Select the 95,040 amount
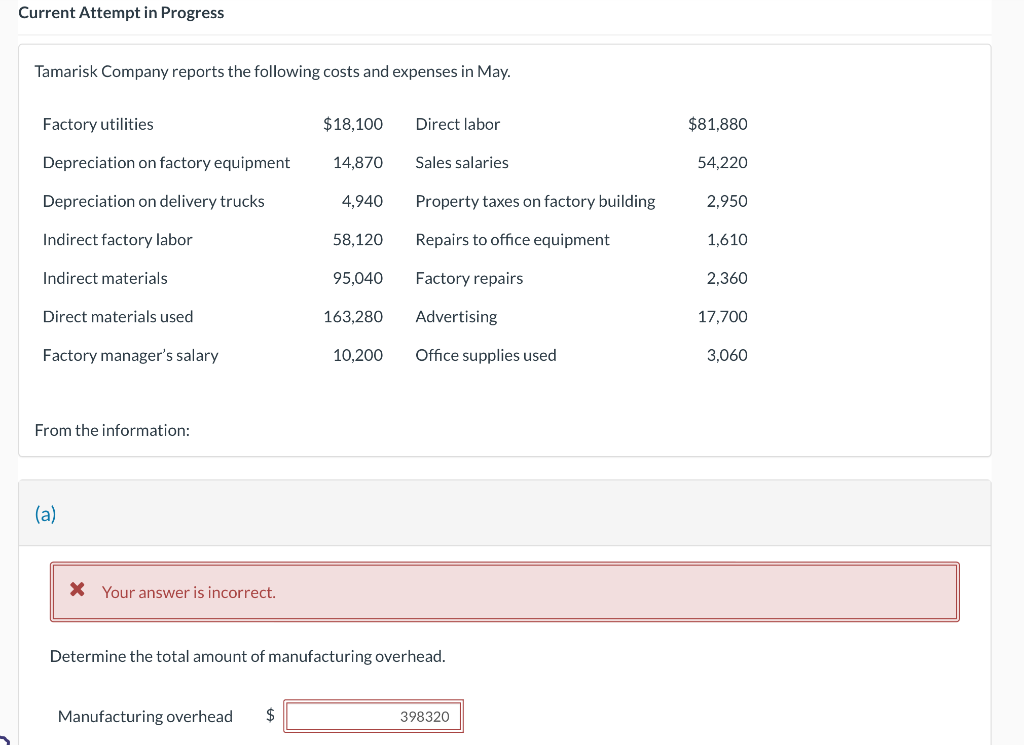The width and height of the screenshot is (1024, 745). click(358, 278)
